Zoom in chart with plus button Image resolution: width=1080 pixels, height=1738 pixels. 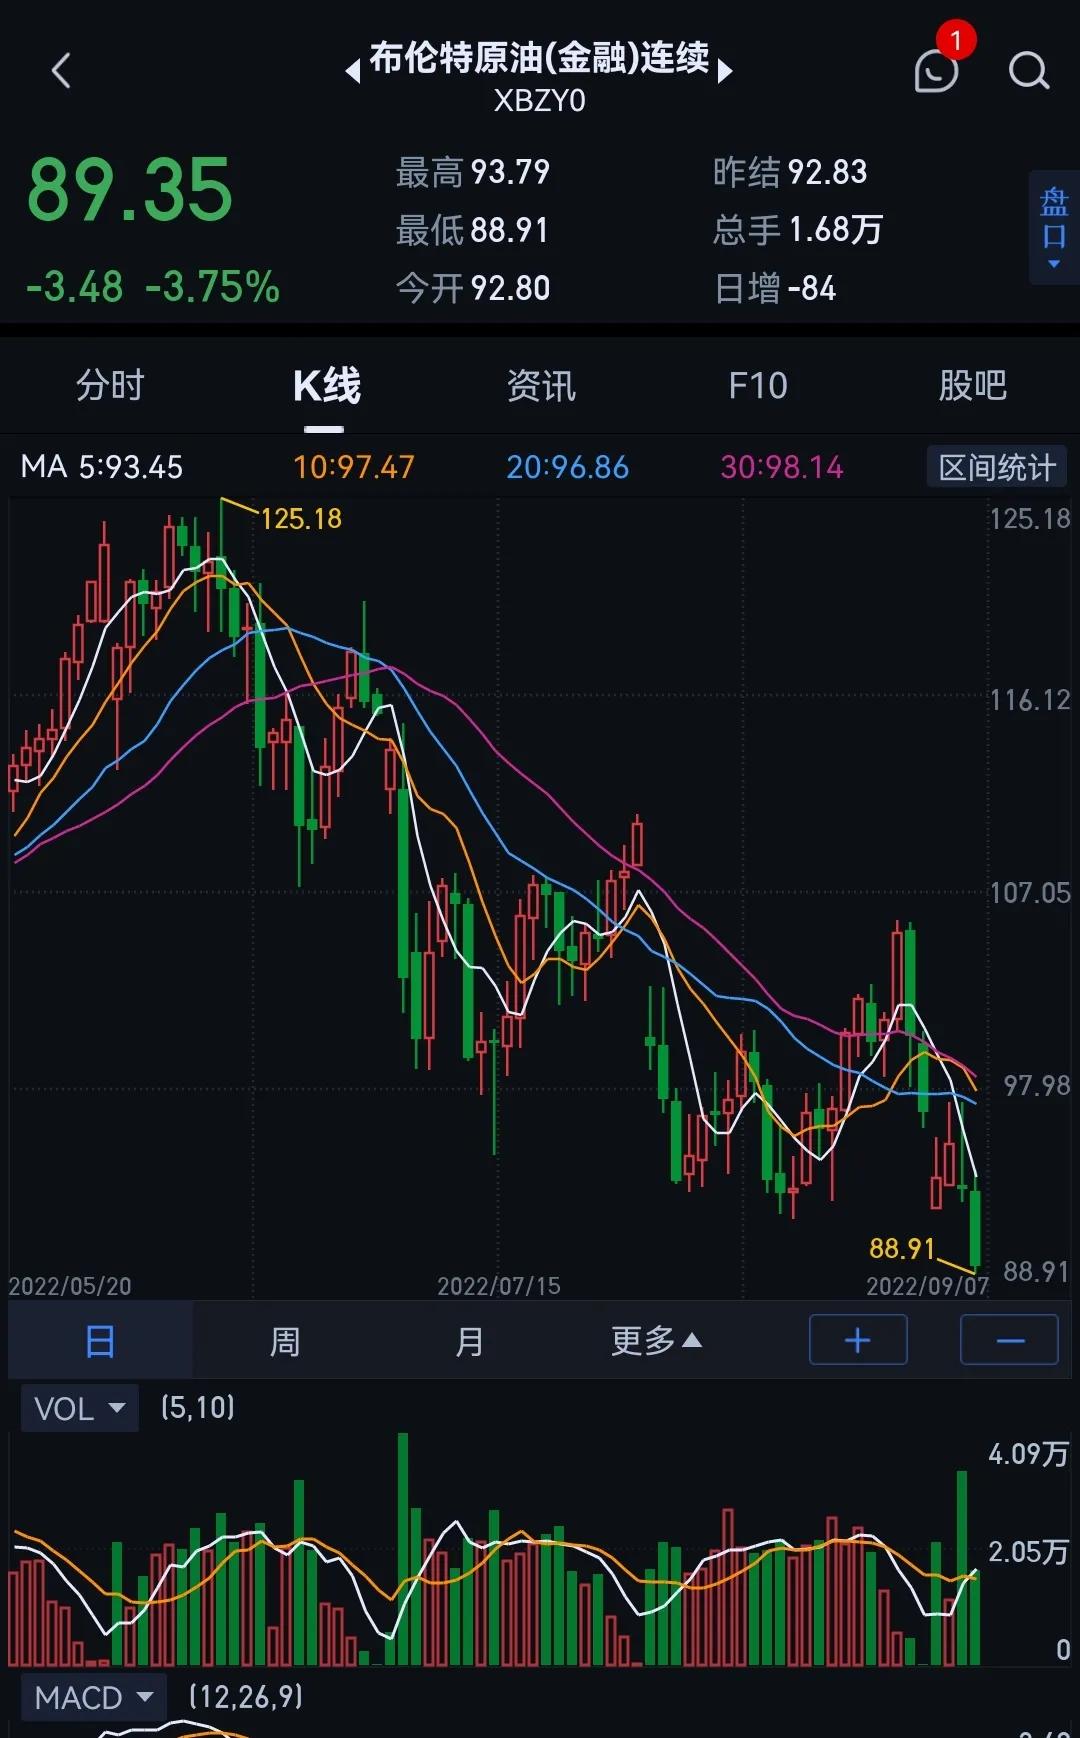point(858,1340)
